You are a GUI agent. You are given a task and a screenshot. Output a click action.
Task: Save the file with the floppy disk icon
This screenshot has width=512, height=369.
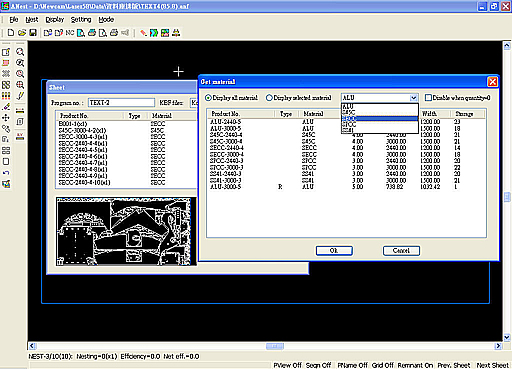point(33,33)
